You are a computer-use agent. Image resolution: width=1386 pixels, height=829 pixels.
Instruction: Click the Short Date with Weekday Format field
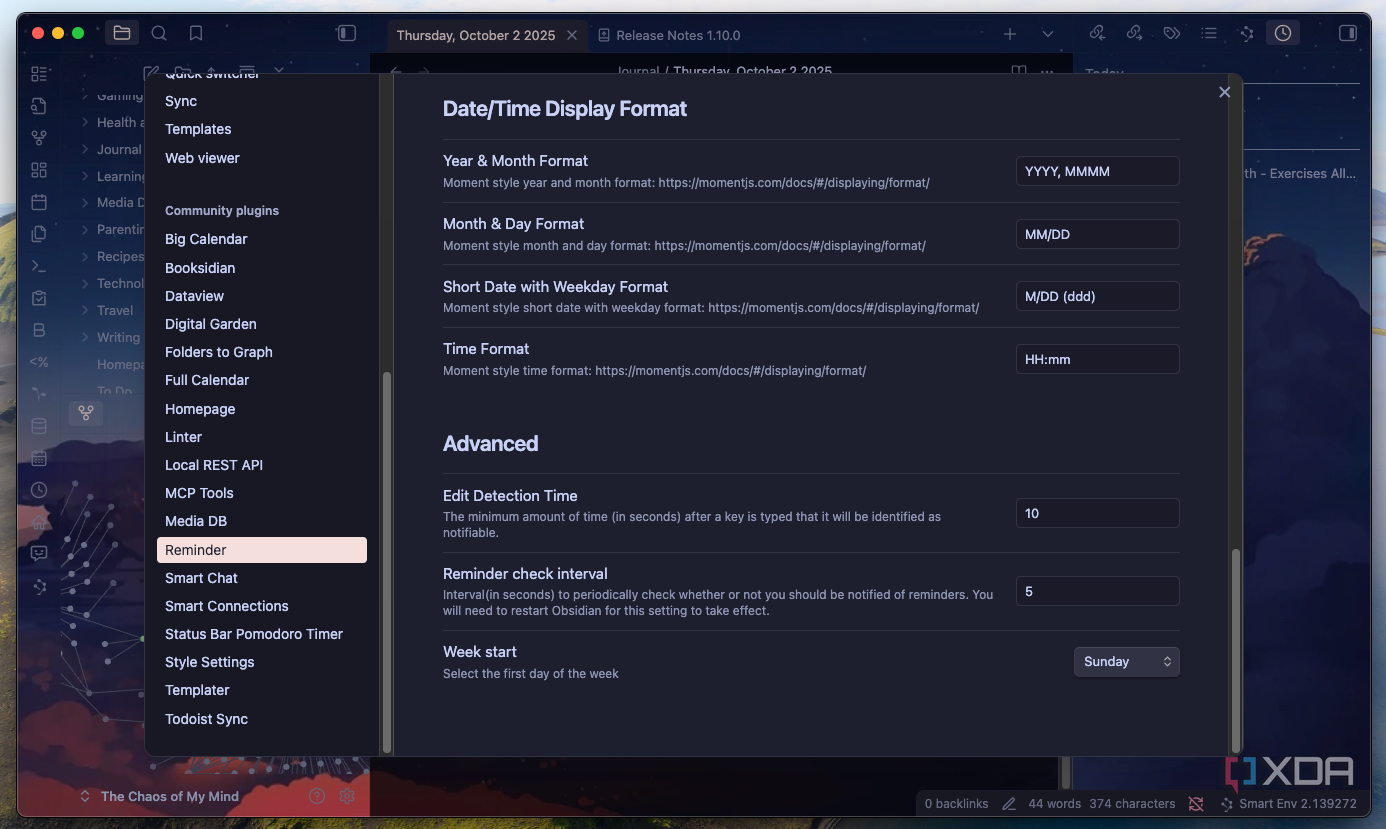pos(1098,296)
